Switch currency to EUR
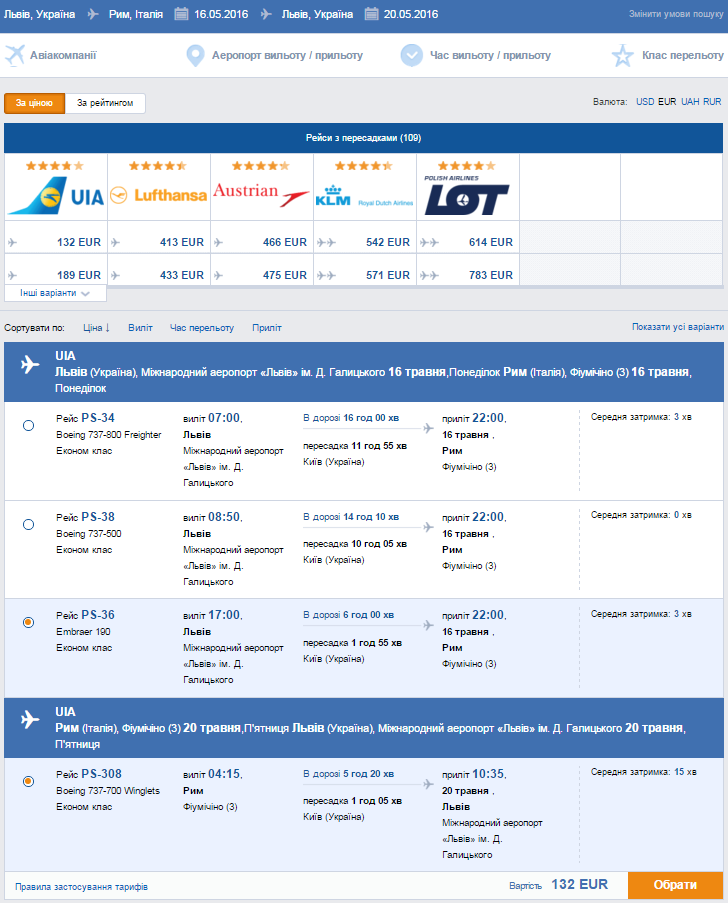This screenshot has height=903, width=728. (667, 101)
